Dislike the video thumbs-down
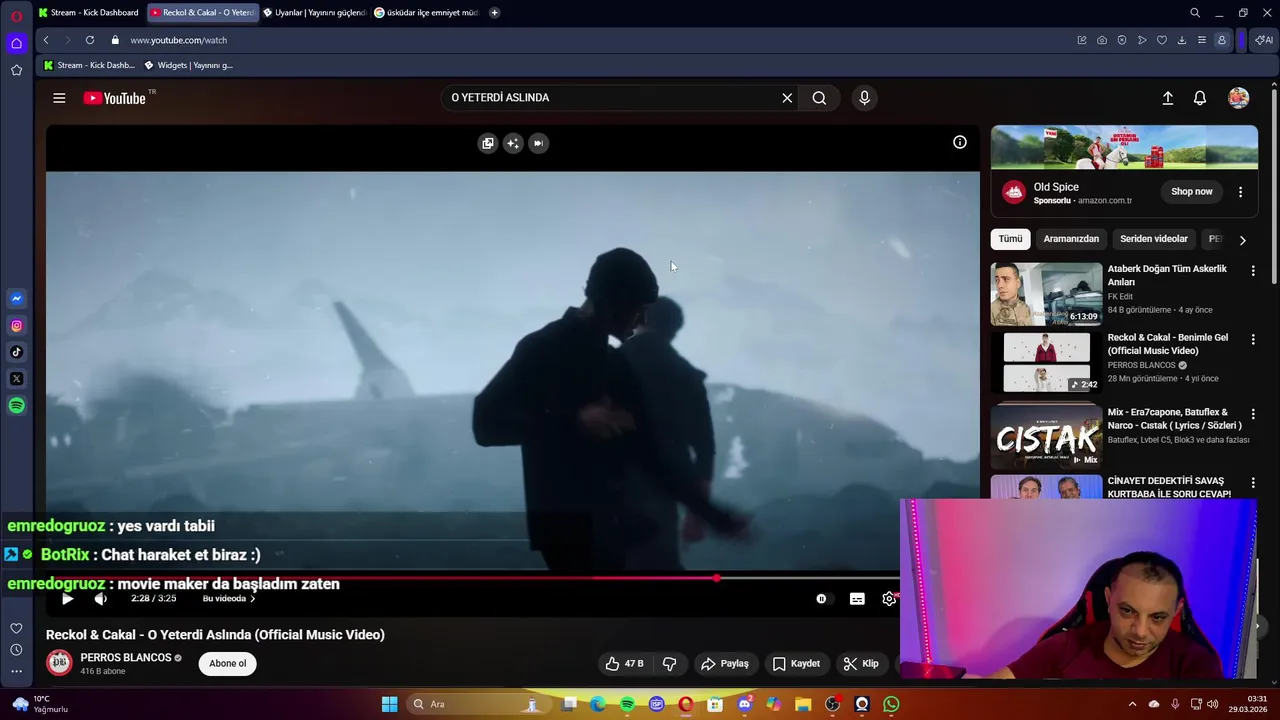Image resolution: width=1280 pixels, height=720 pixels. tap(670, 664)
